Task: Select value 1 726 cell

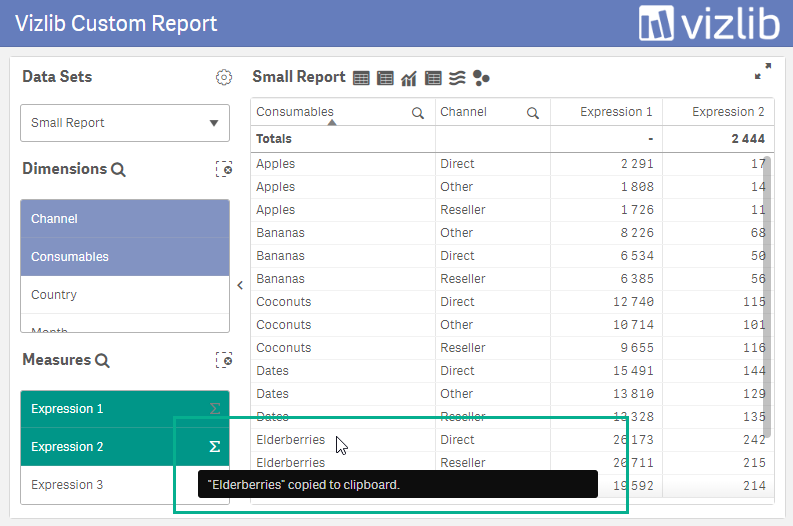Action: click(x=606, y=210)
